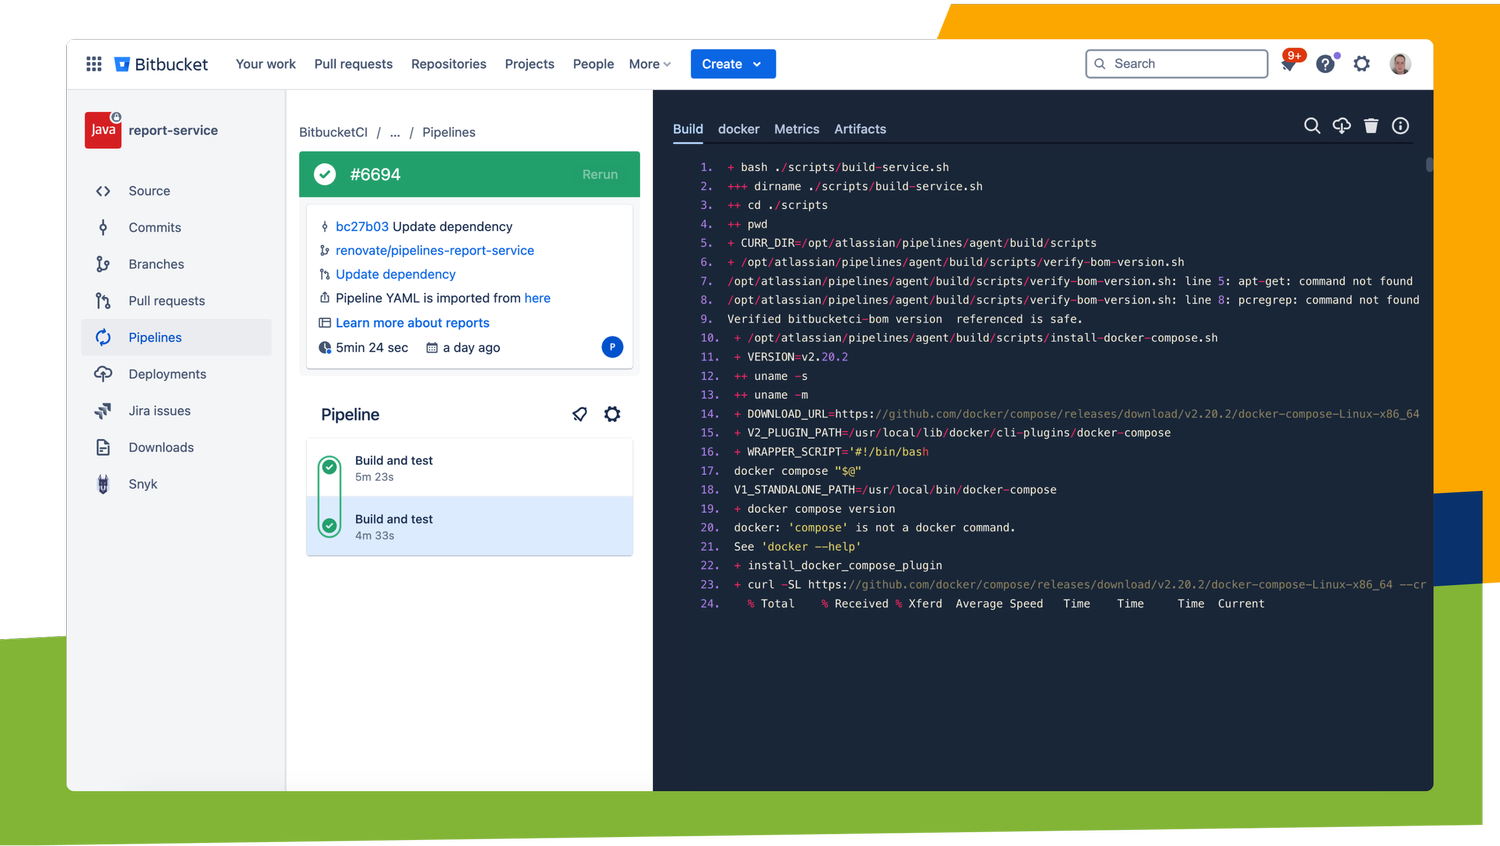The image size is (1500, 846).
Task: Open pipeline settings with the gear icon
Action: tap(612, 414)
